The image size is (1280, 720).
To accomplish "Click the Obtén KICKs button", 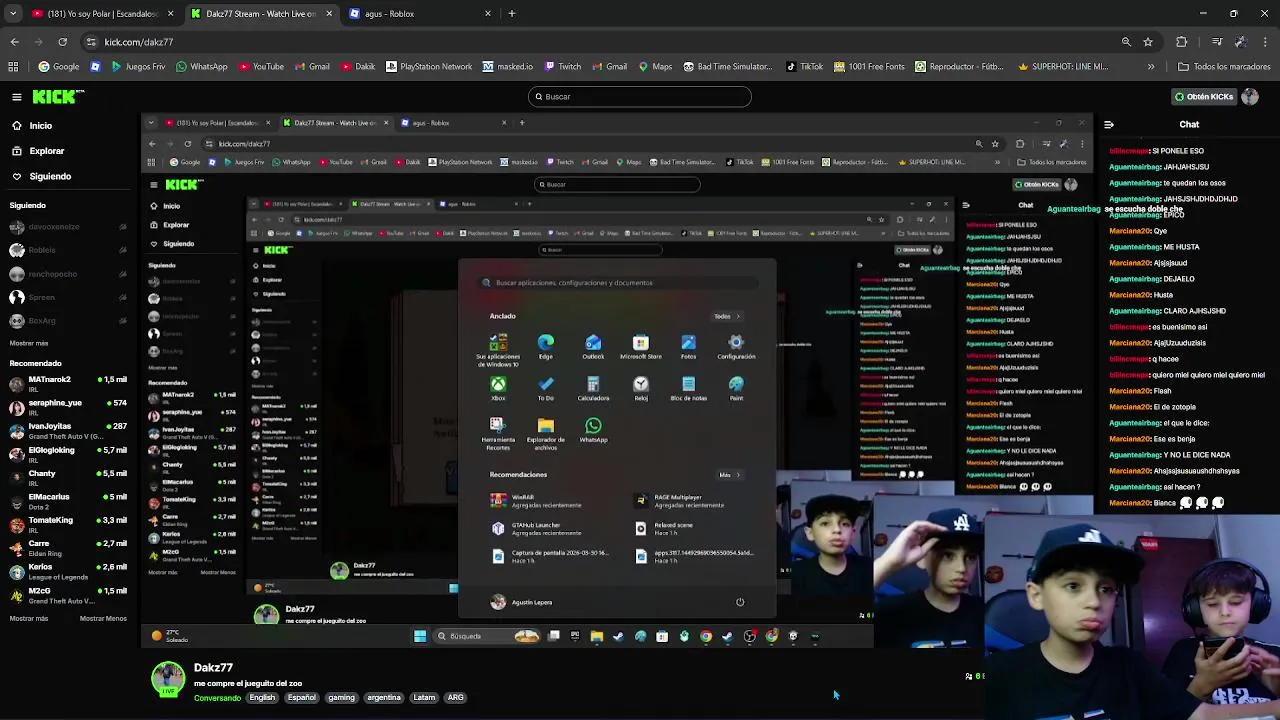I will pyautogui.click(x=1204, y=97).
